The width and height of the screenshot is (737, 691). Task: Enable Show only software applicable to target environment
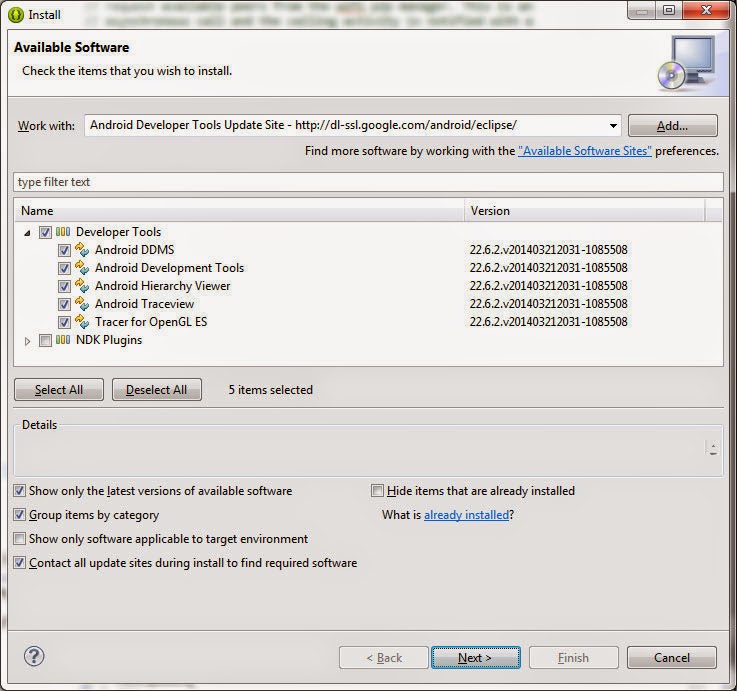coord(19,539)
